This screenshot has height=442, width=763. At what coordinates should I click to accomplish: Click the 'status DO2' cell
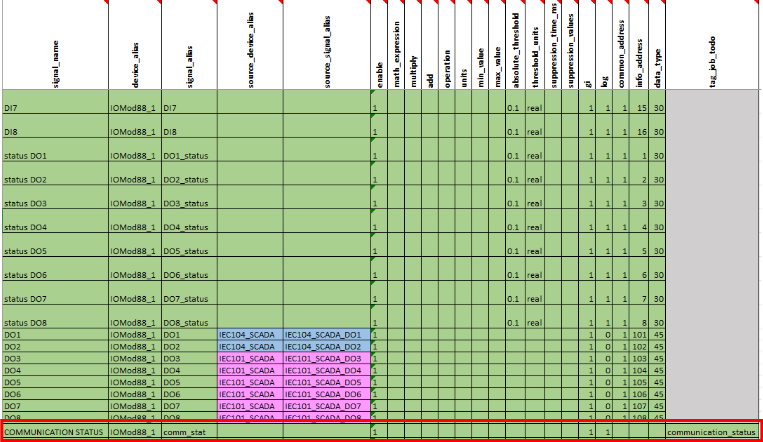pos(55,173)
